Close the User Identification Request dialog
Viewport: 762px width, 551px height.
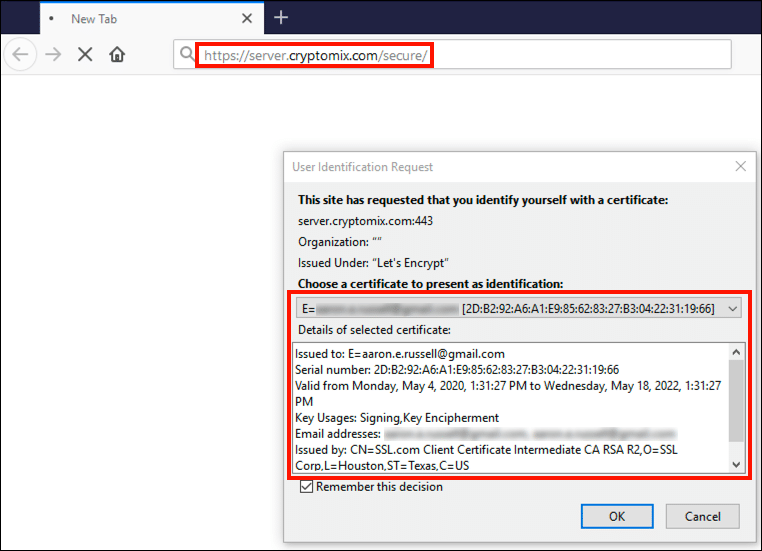(x=740, y=167)
